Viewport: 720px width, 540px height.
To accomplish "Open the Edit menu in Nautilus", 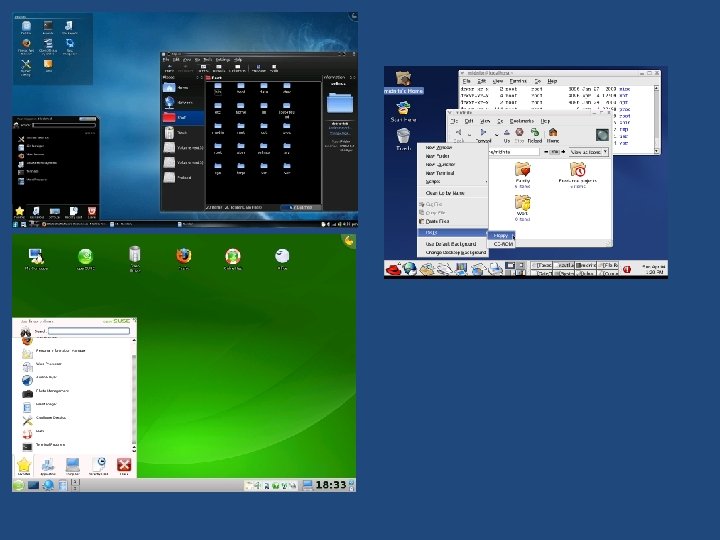I will pos(469,121).
